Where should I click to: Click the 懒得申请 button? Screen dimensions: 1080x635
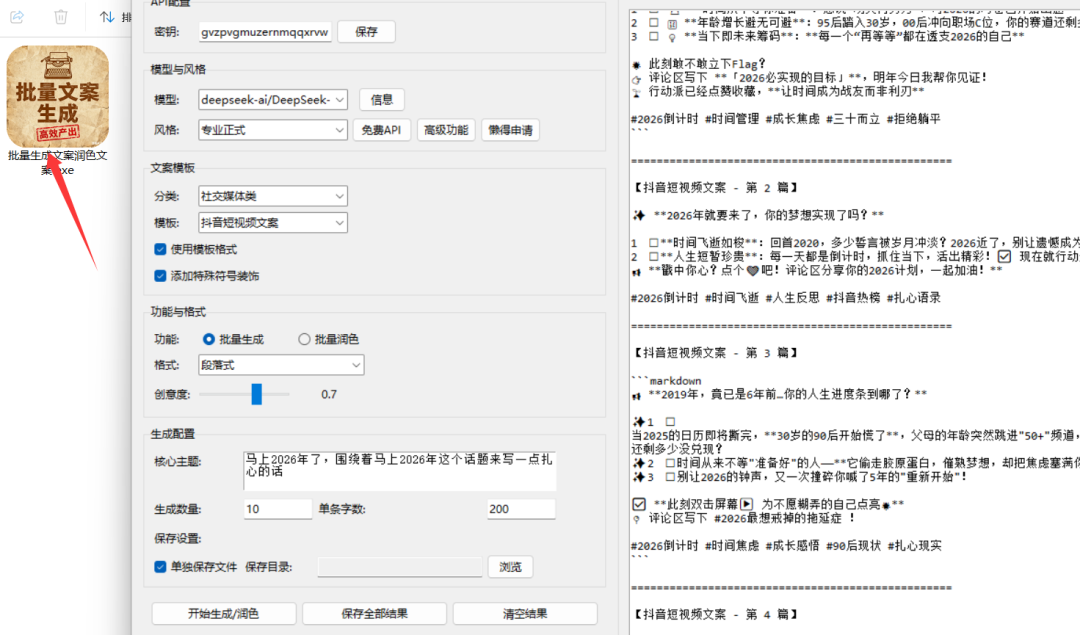coord(510,129)
